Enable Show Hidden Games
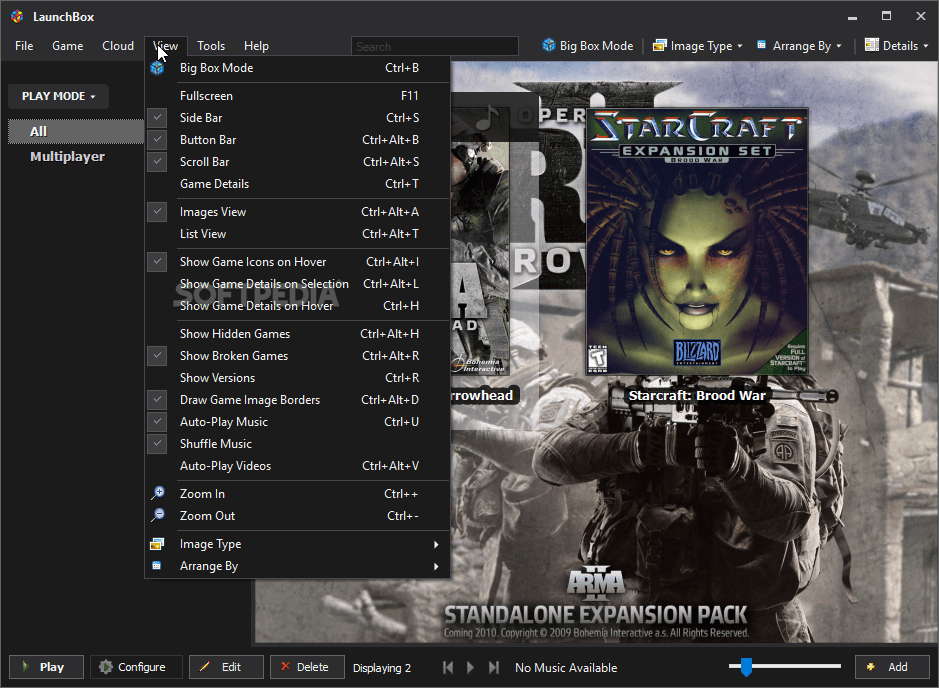Viewport: 939px width, 688px height. 298,334
